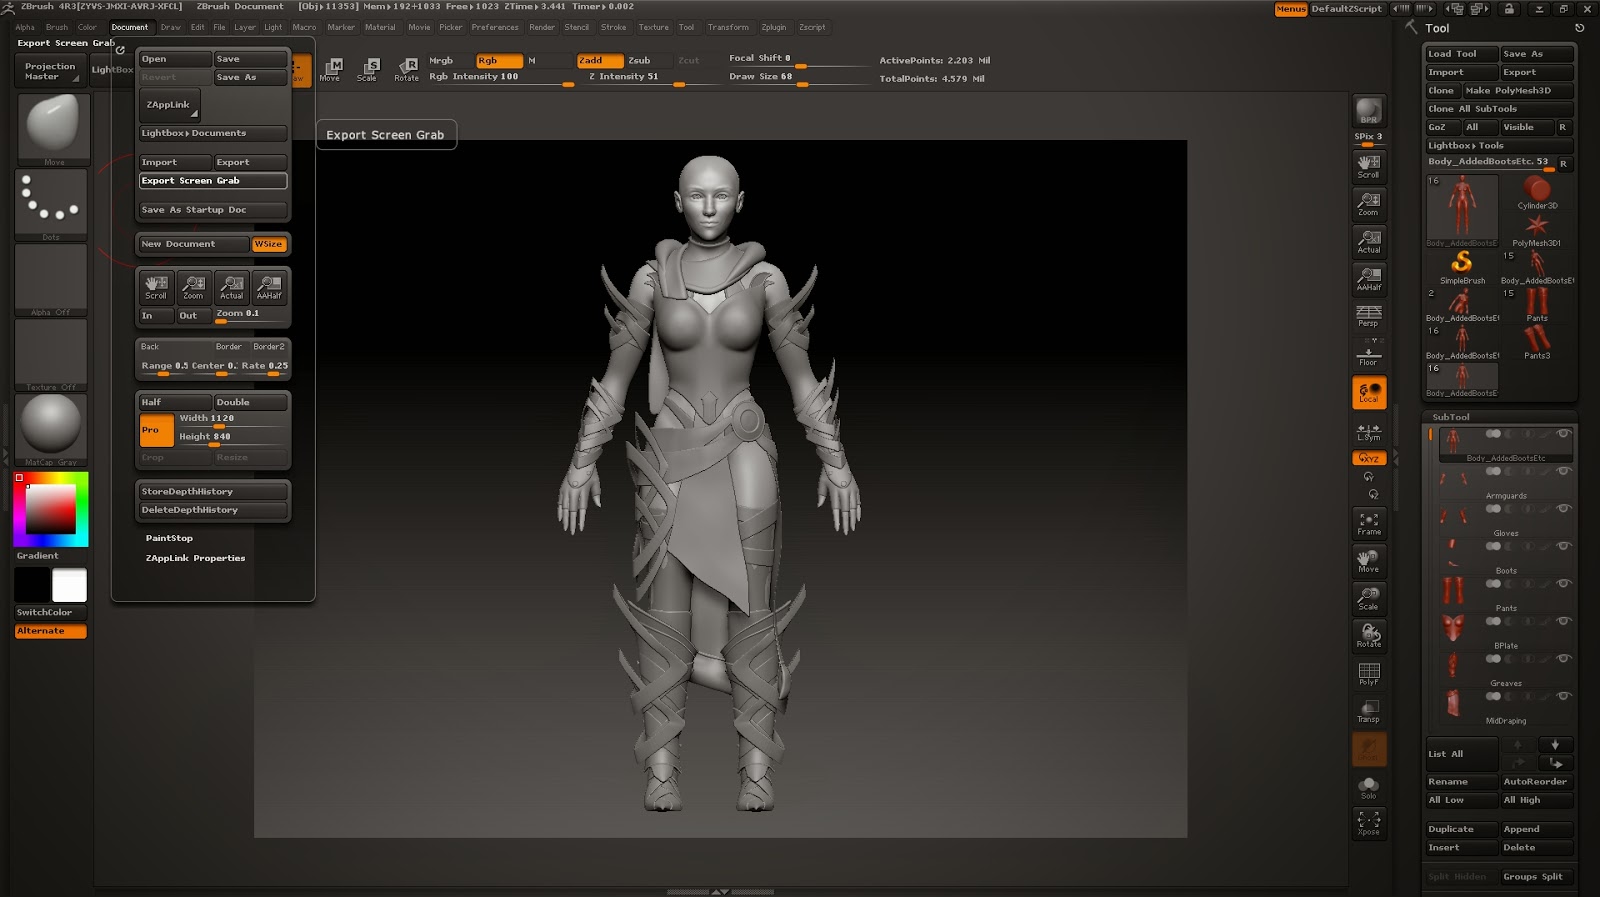
Task: Toggle L.Sym local symmetry icon
Action: coord(1368,432)
